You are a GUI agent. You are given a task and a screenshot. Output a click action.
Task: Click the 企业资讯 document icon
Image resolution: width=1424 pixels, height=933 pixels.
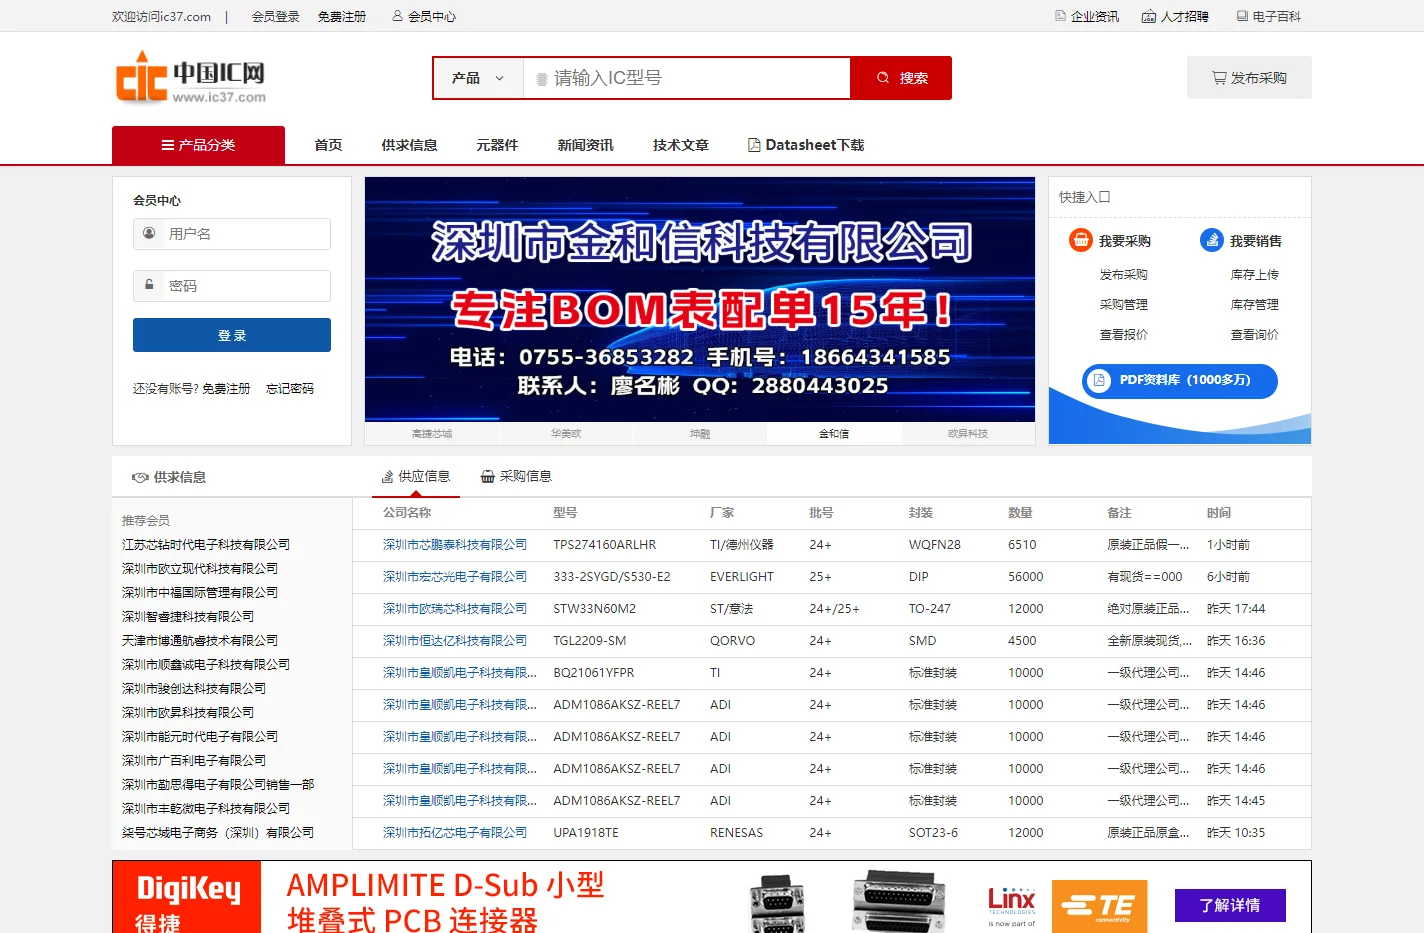1060,16
